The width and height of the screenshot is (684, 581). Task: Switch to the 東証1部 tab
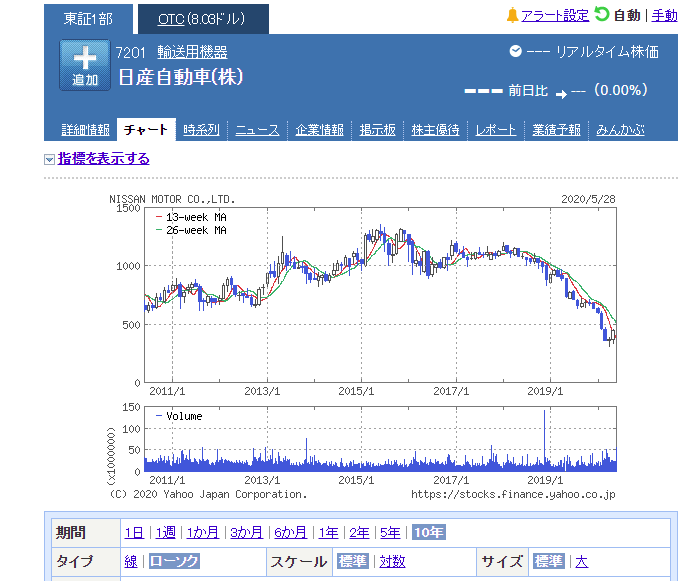coord(88,19)
